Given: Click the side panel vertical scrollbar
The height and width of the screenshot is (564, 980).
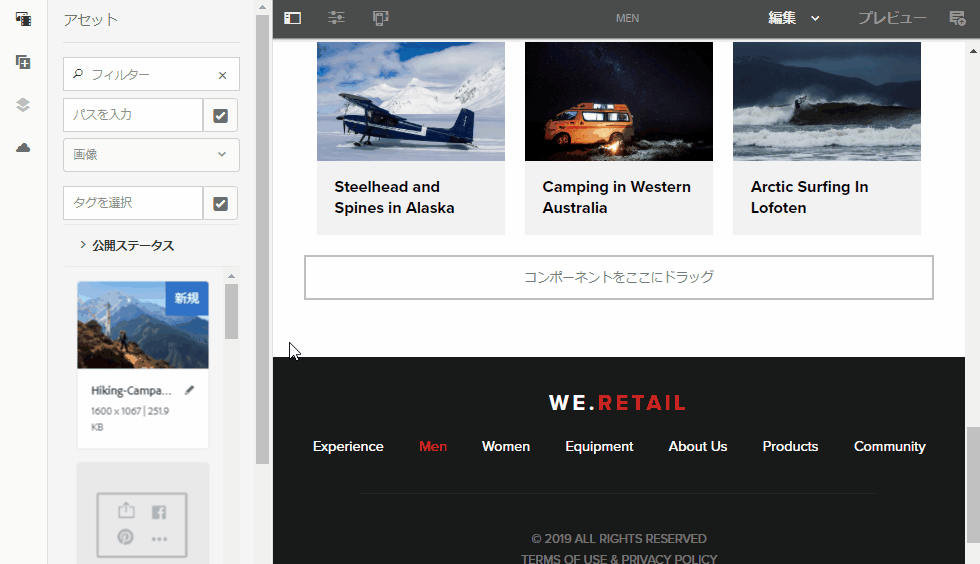Looking at the screenshot, I should click(262, 239).
